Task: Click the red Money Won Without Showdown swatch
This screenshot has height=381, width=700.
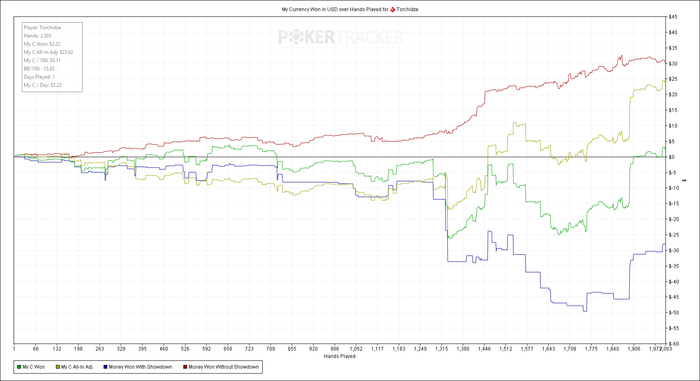Action: click(x=185, y=367)
